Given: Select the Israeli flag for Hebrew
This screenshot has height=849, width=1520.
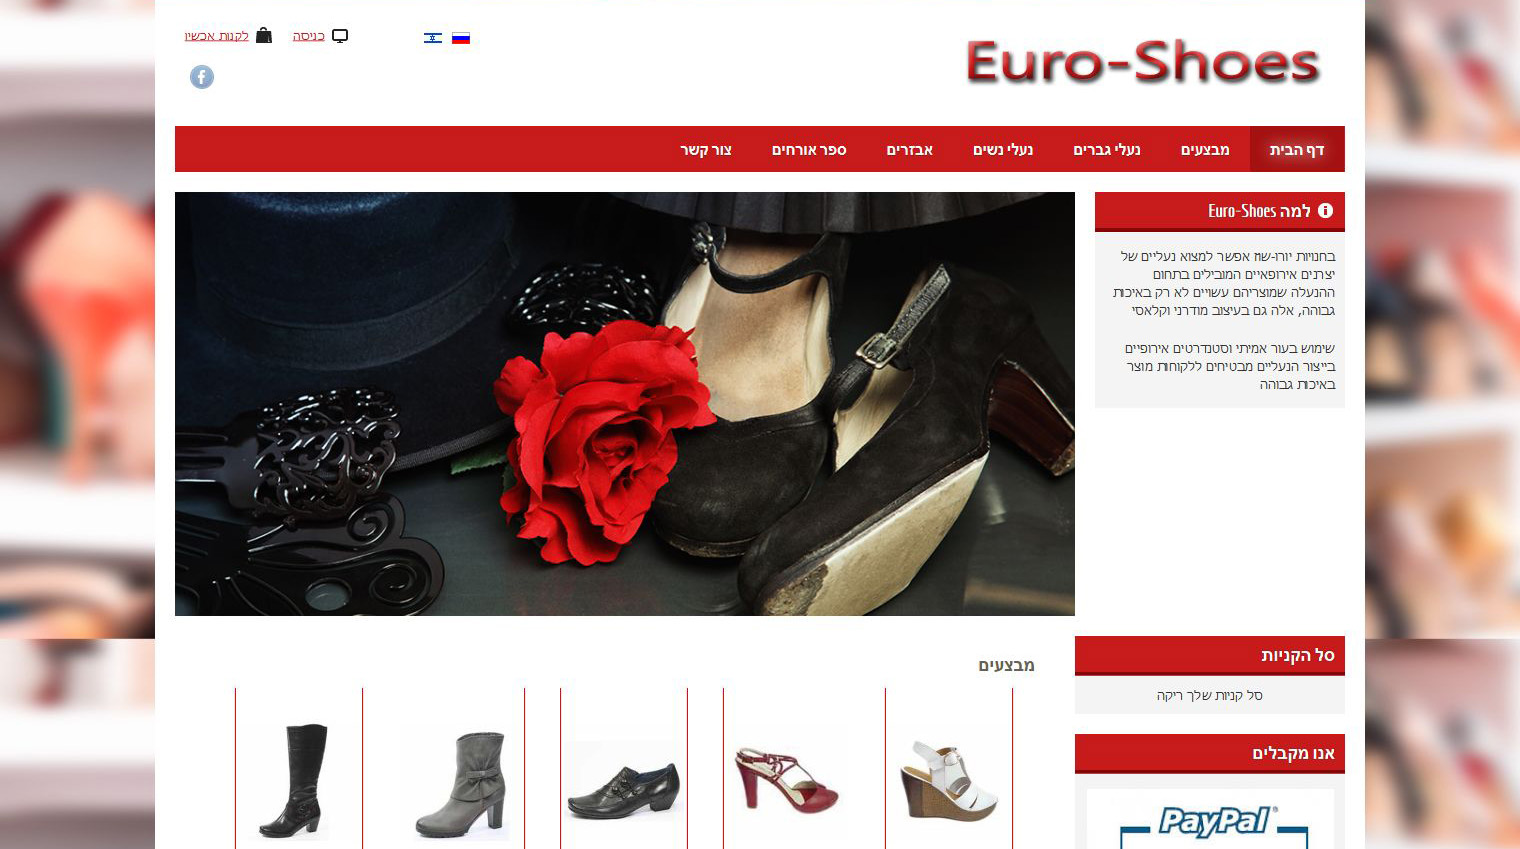Looking at the screenshot, I should [433, 38].
